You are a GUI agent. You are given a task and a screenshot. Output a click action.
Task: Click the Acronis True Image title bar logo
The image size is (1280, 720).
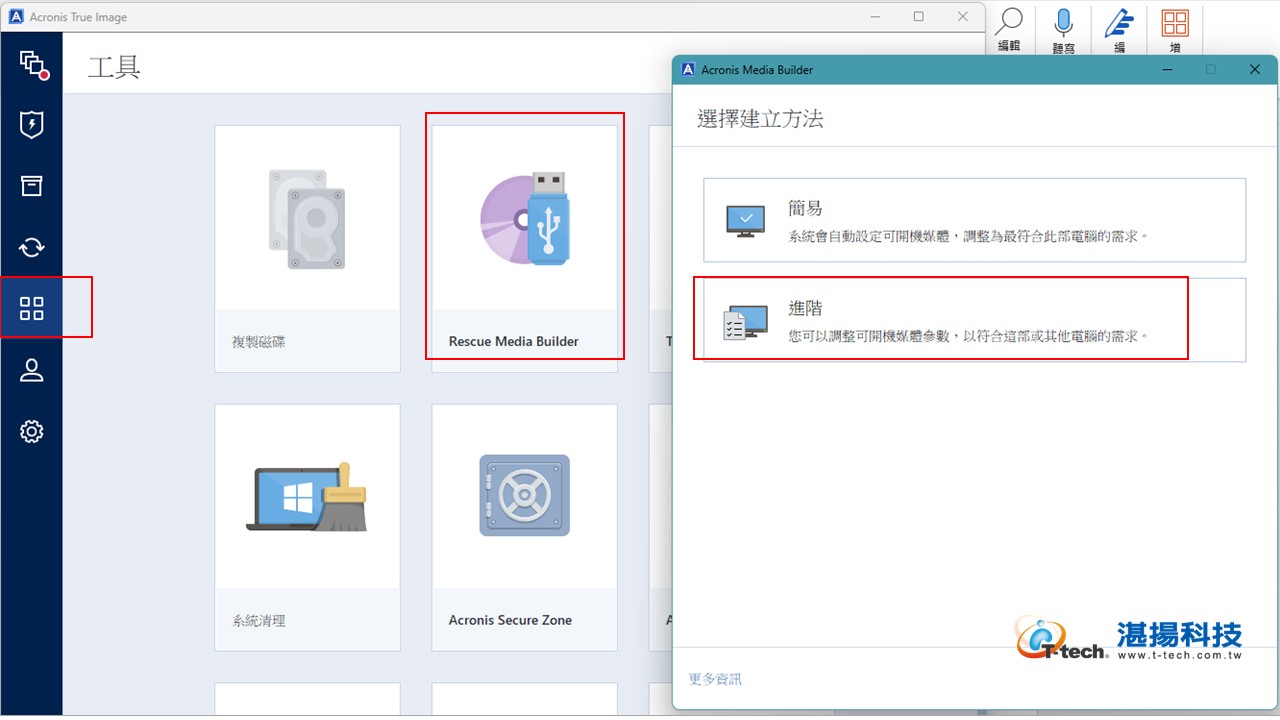[x=16, y=17]
